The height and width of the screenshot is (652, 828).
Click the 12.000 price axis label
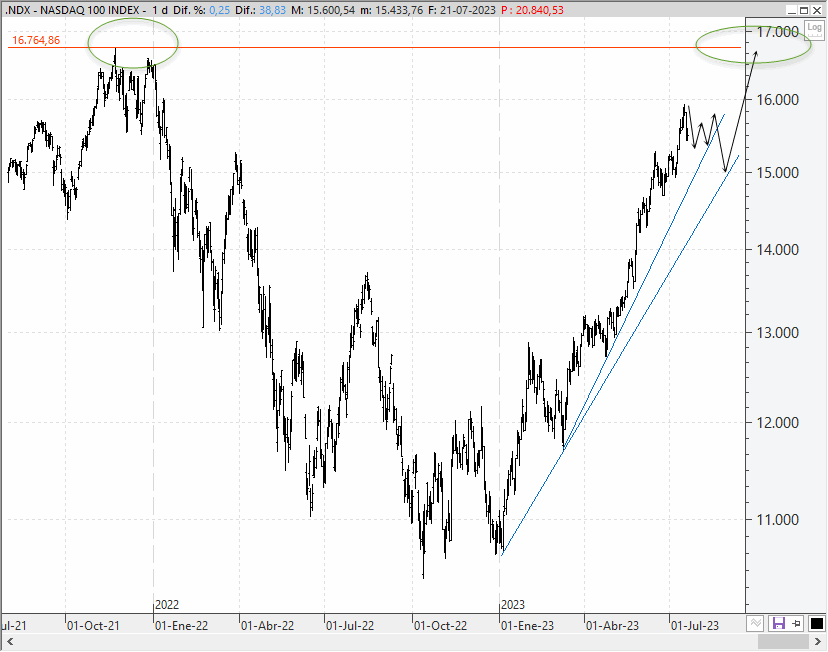pos(777,422)
